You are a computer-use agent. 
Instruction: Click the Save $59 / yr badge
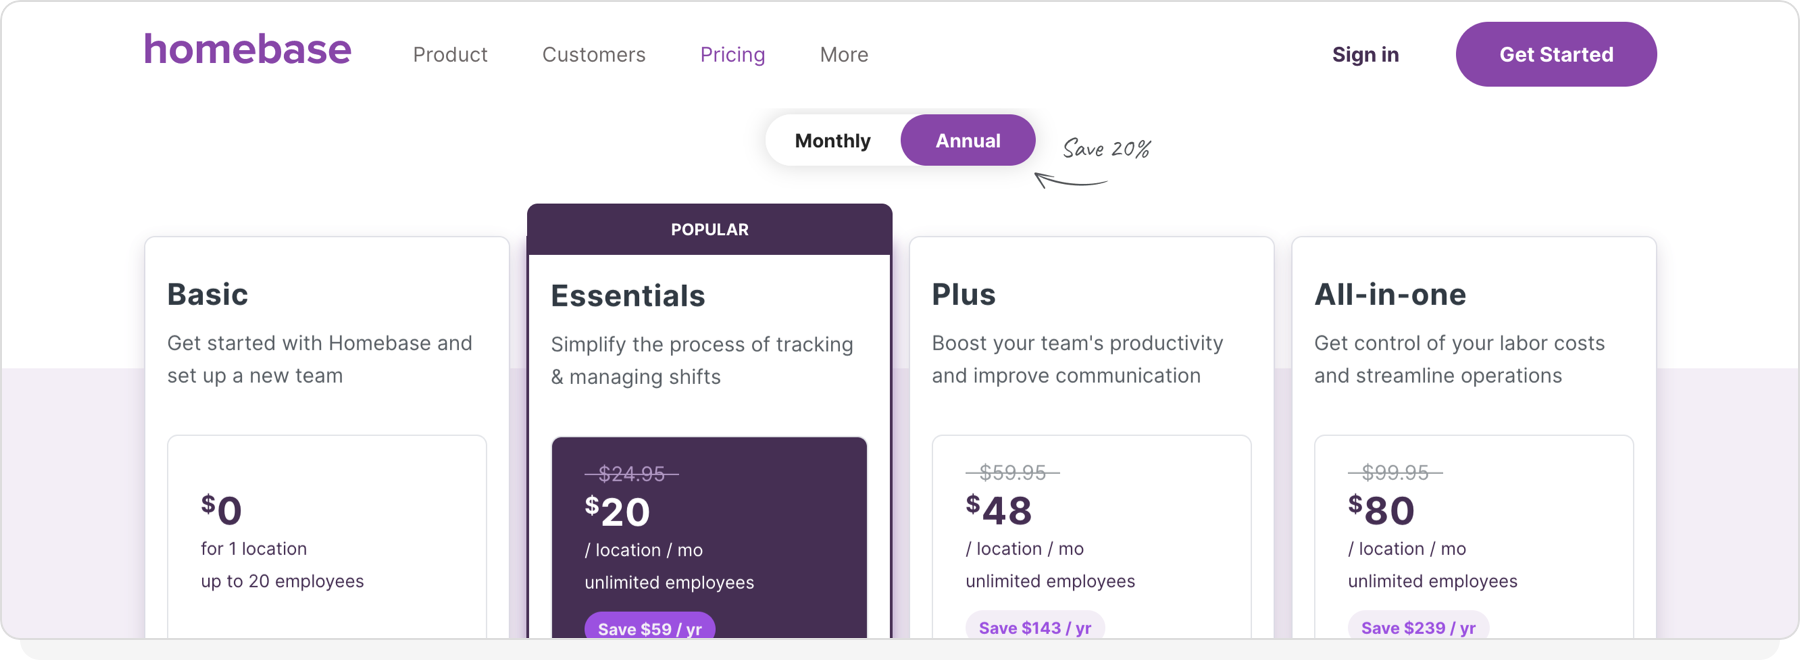tap(649, 628)
